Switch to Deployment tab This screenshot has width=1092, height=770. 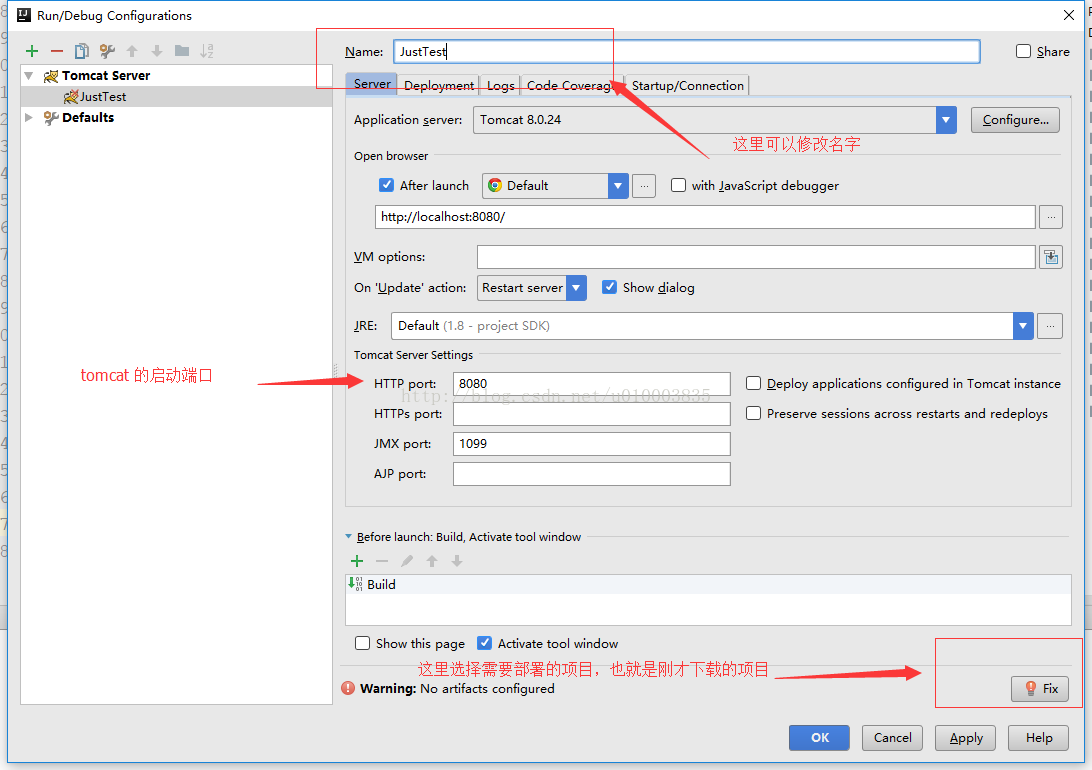click(x=439, y=86)
